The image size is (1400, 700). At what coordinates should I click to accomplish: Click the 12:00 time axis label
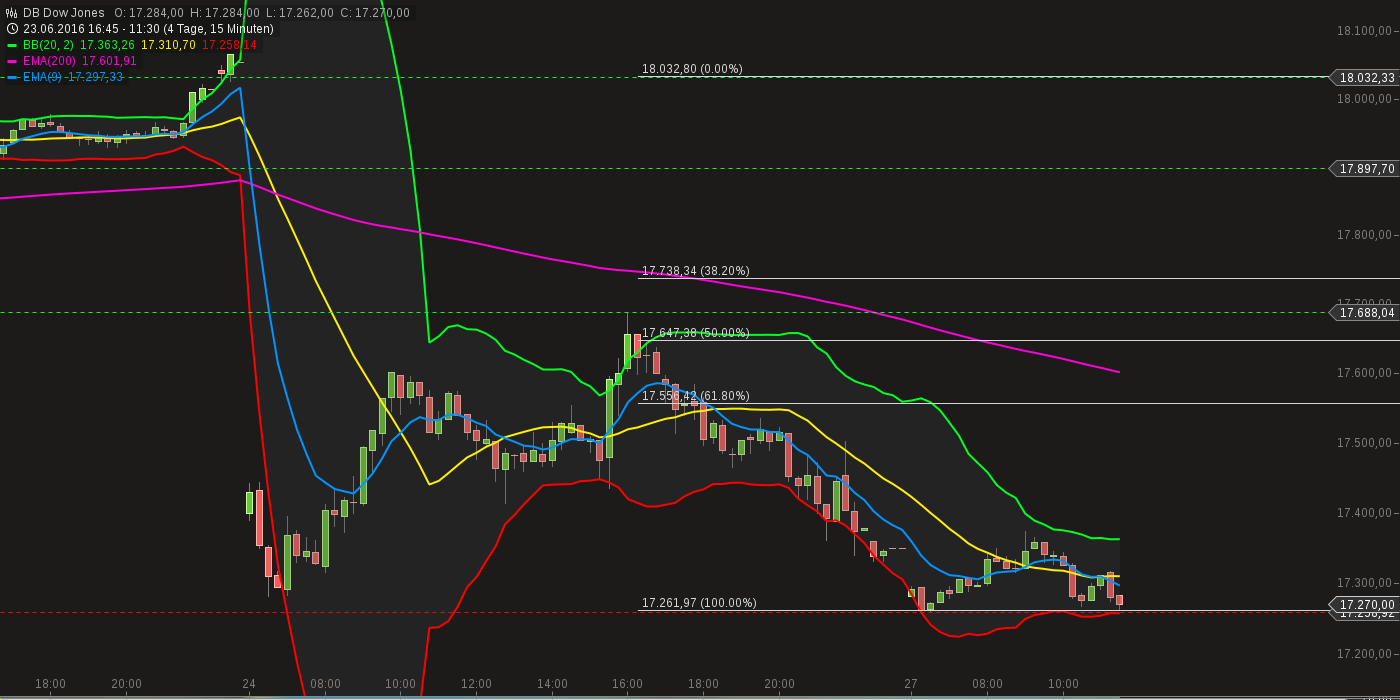point(476,684)
